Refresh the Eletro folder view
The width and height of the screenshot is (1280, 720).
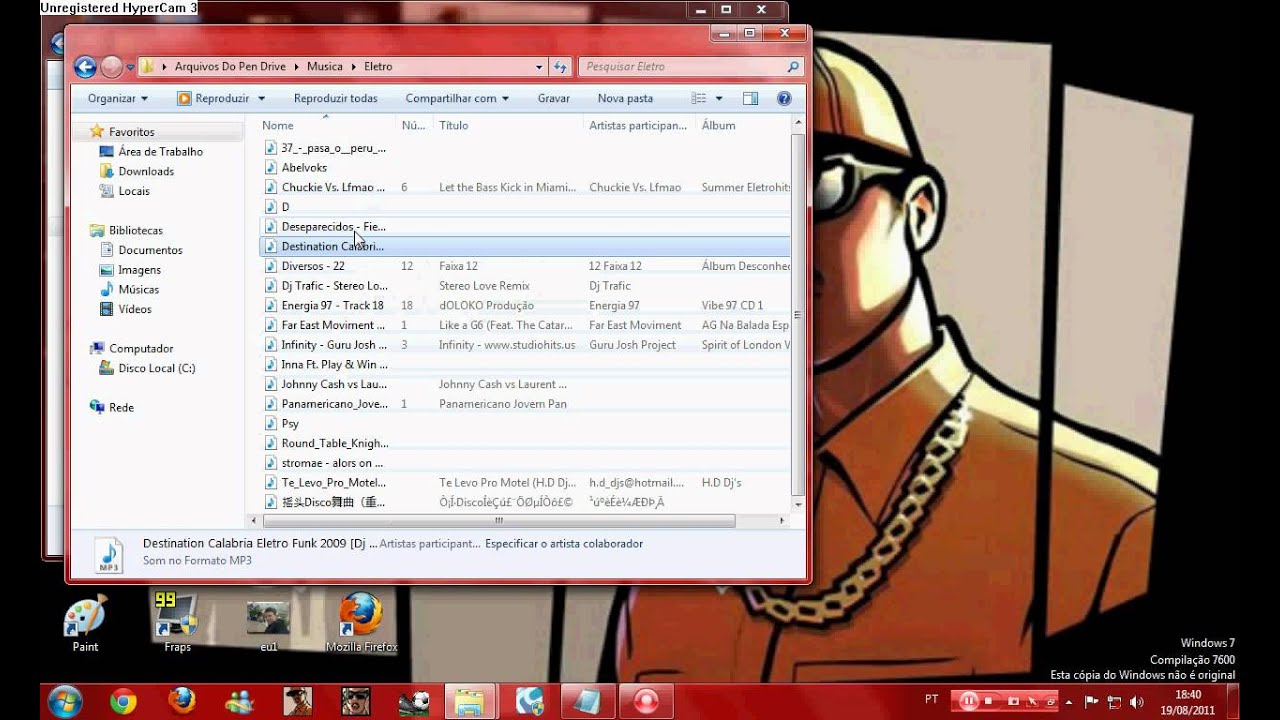[560, 67]
